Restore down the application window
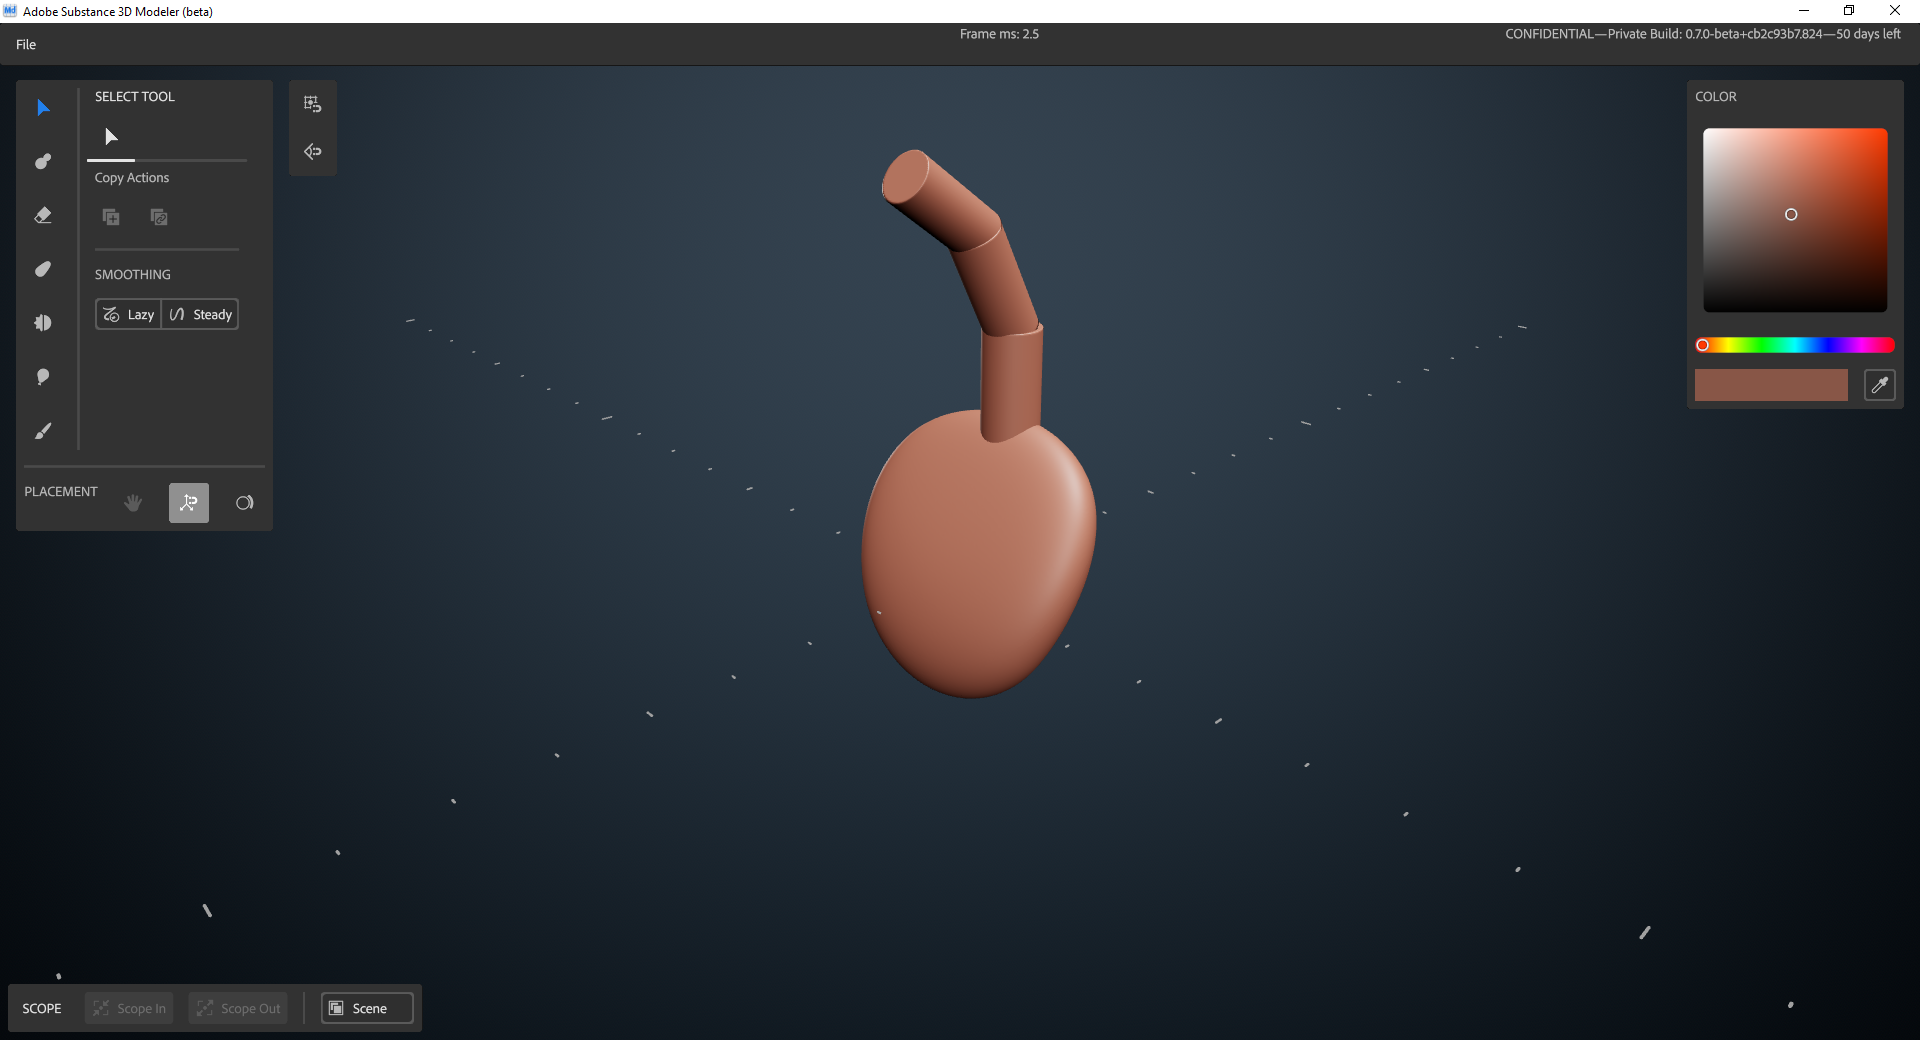The width and height of the screenshot is (1920, 1040). coord(1849,11)
